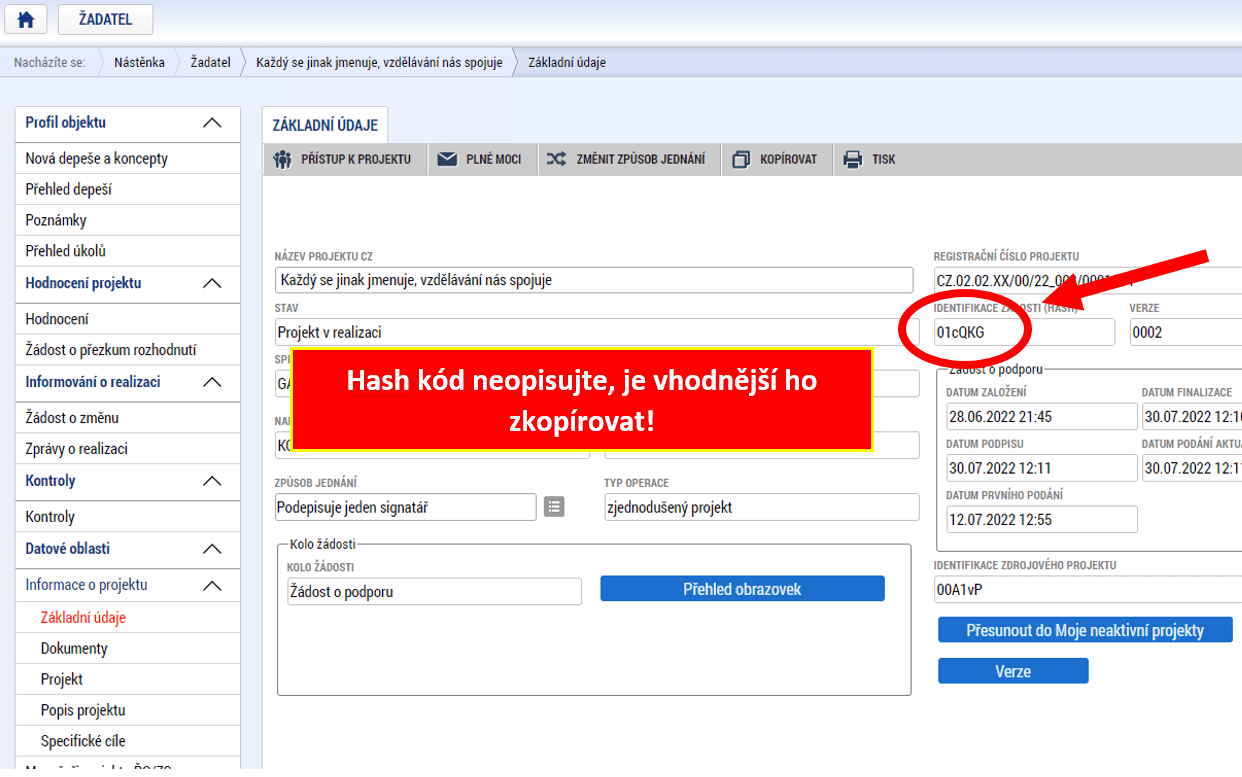Collapse Informace o projektu tree
Viewport: 1242px width, 777px height.
pos(212,585)
